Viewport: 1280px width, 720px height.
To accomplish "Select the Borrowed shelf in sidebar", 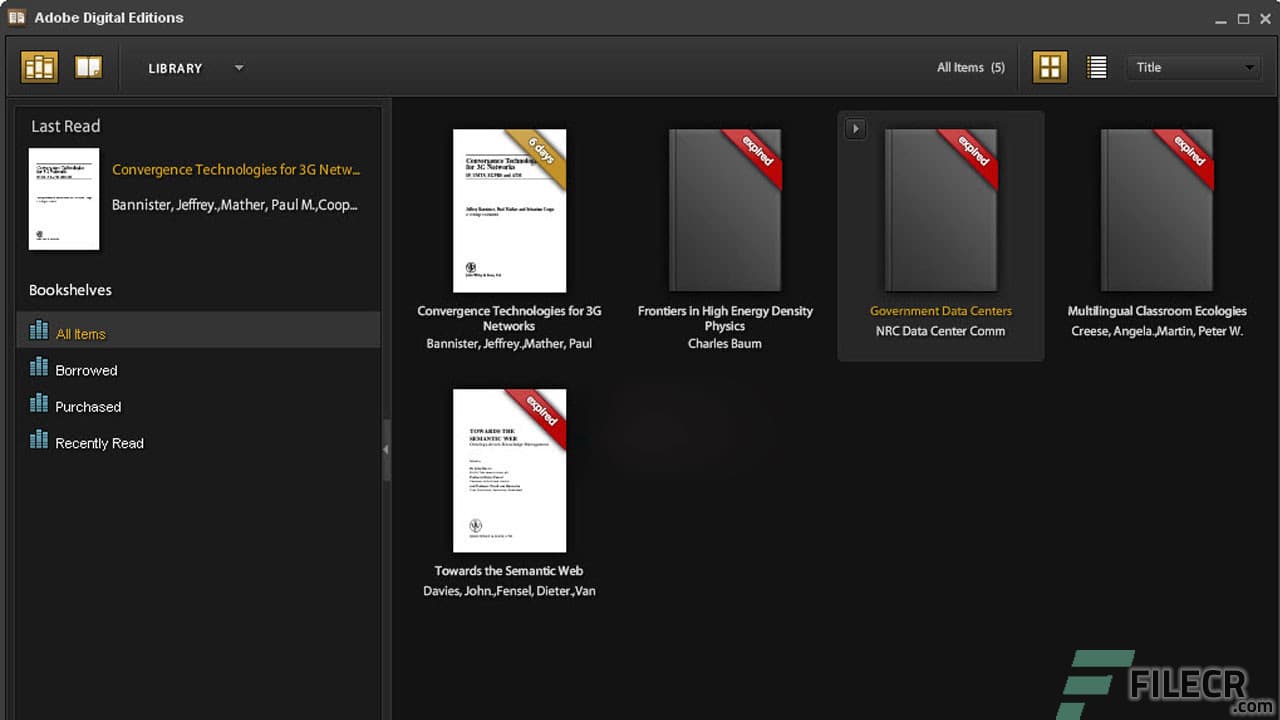I will [x=86, y=369].
